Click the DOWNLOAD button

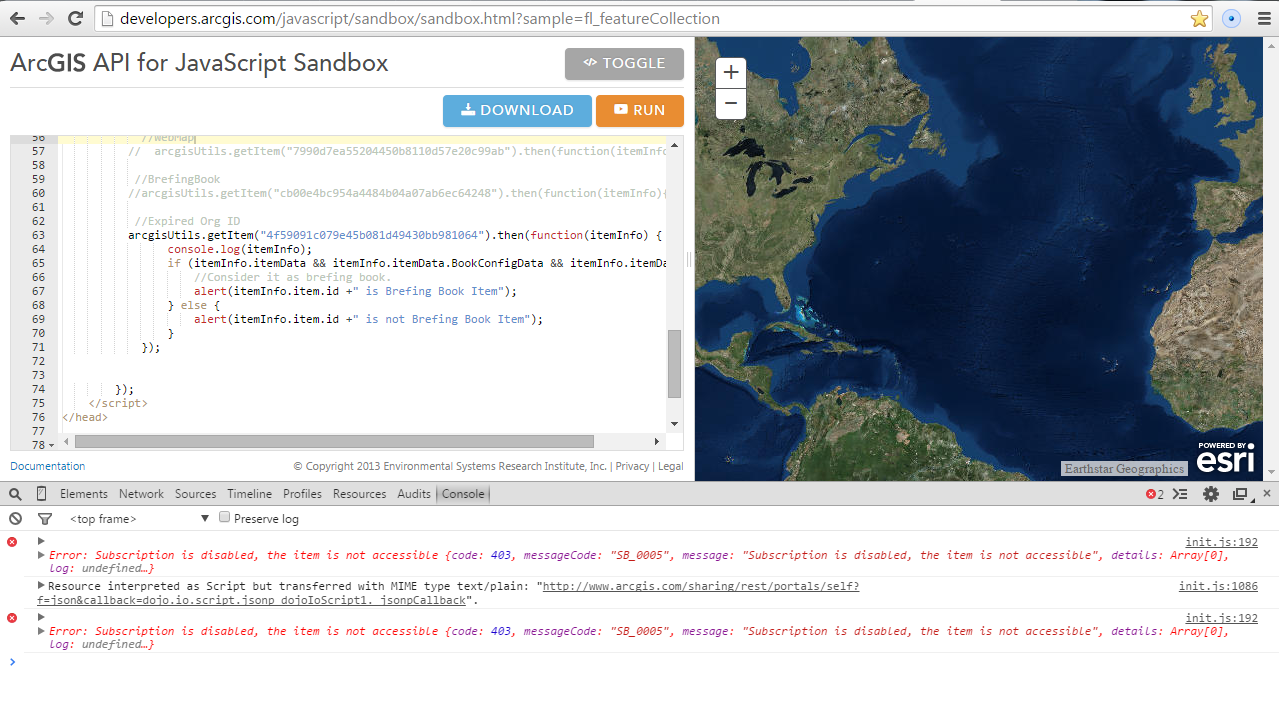[517, 111]
